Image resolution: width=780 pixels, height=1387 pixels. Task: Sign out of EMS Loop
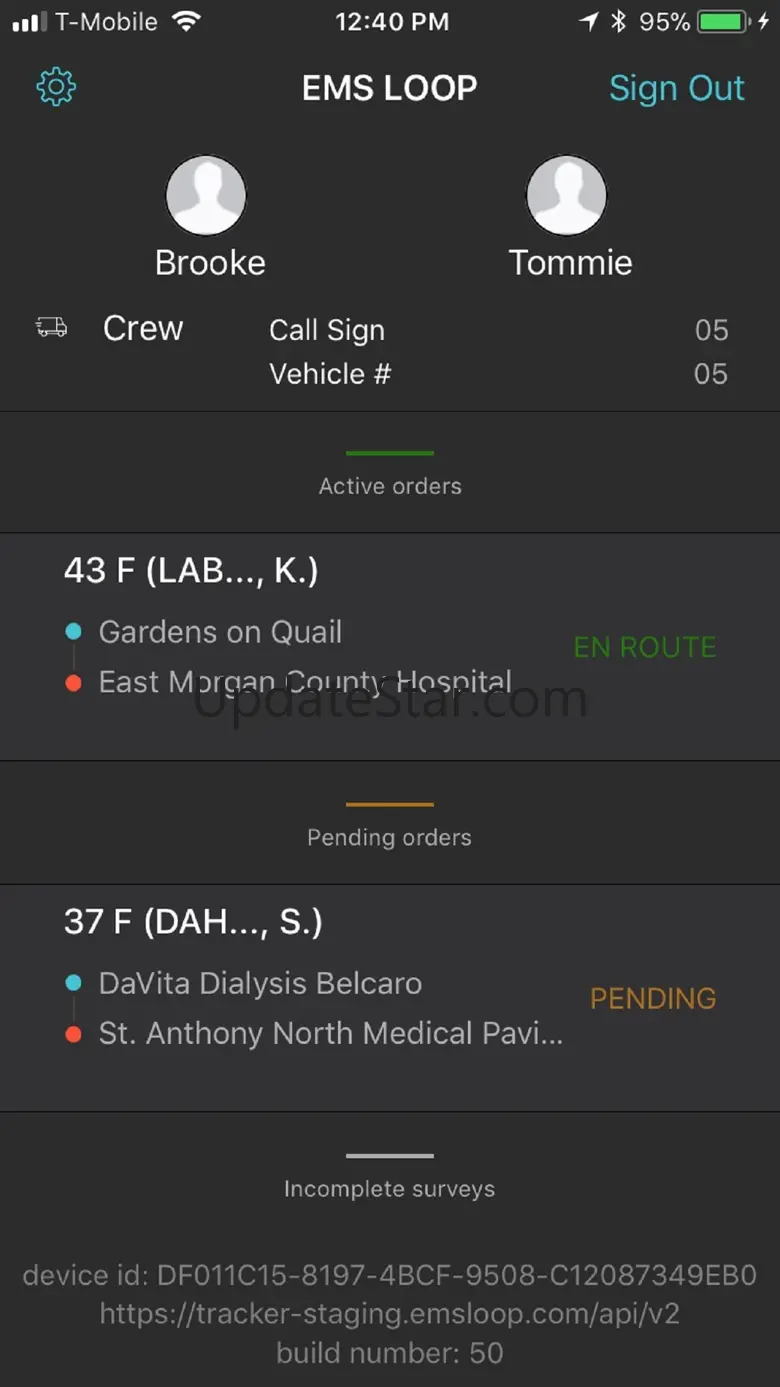677,88
